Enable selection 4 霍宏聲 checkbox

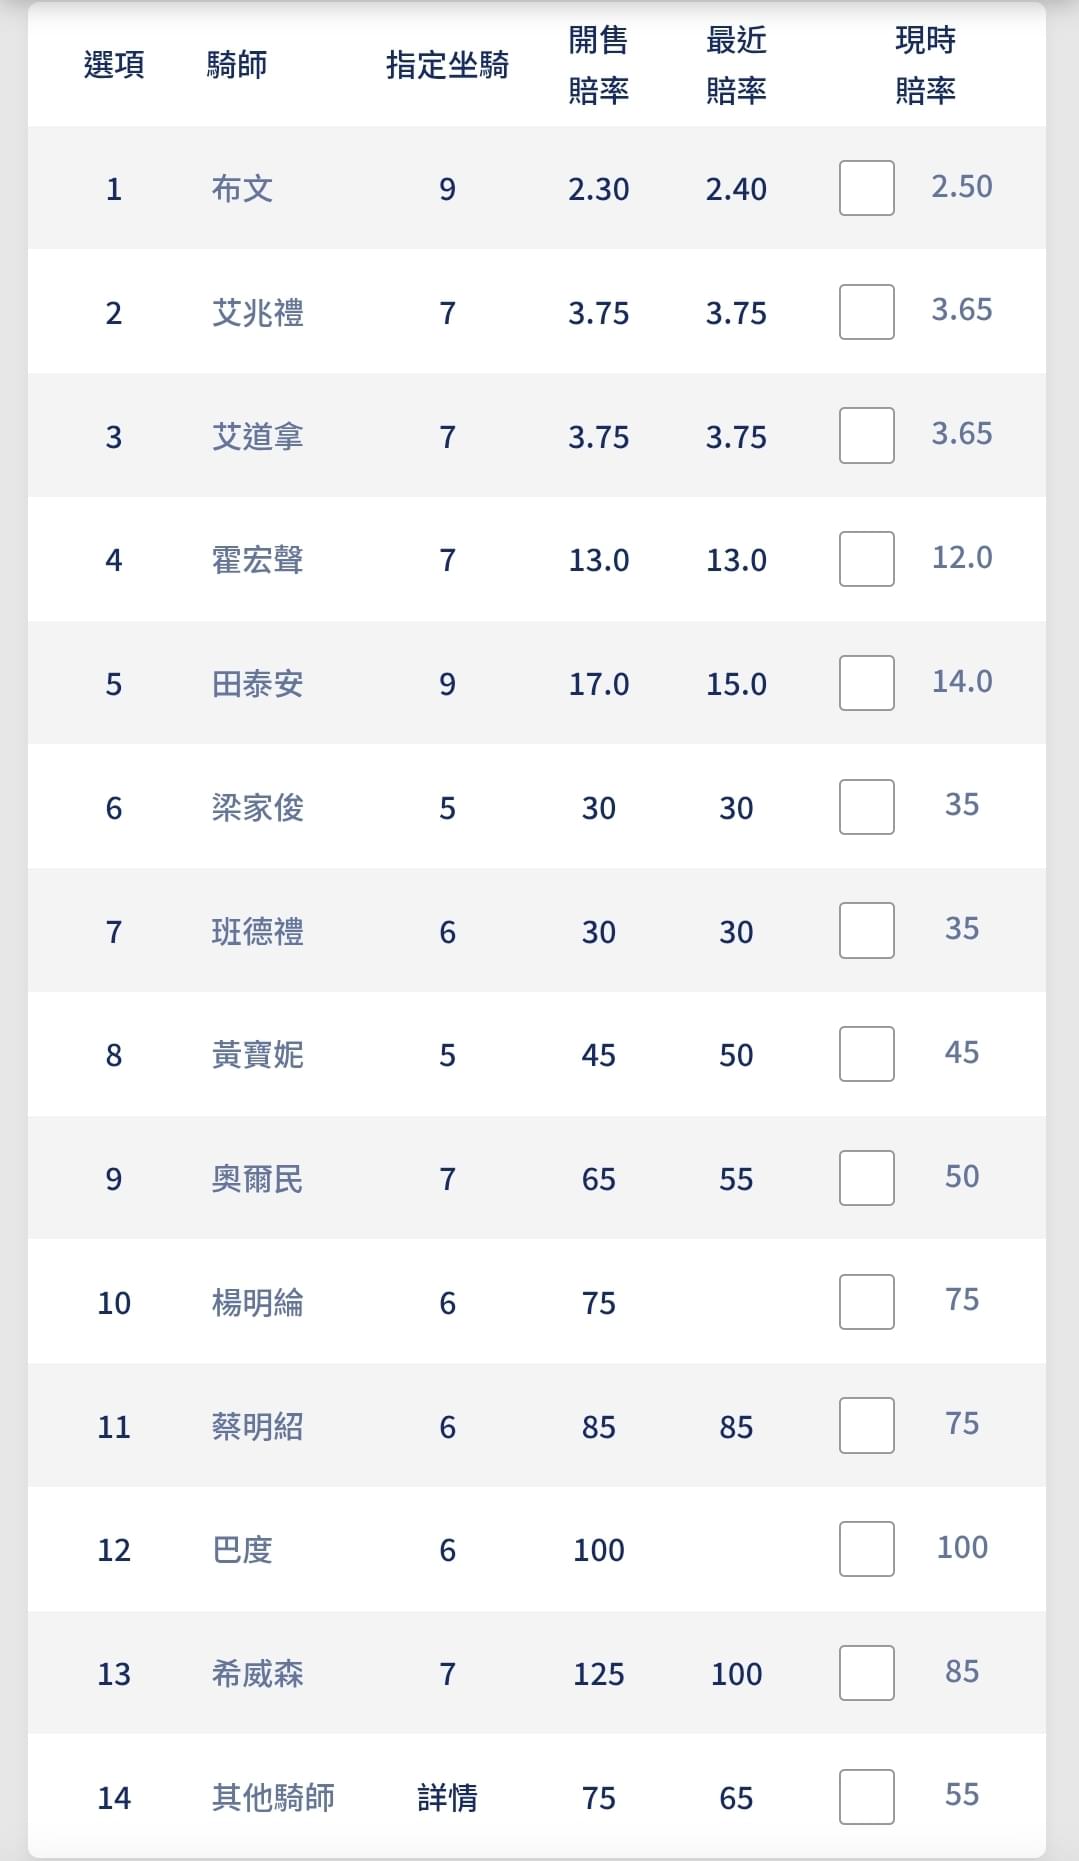pos(867,559)
